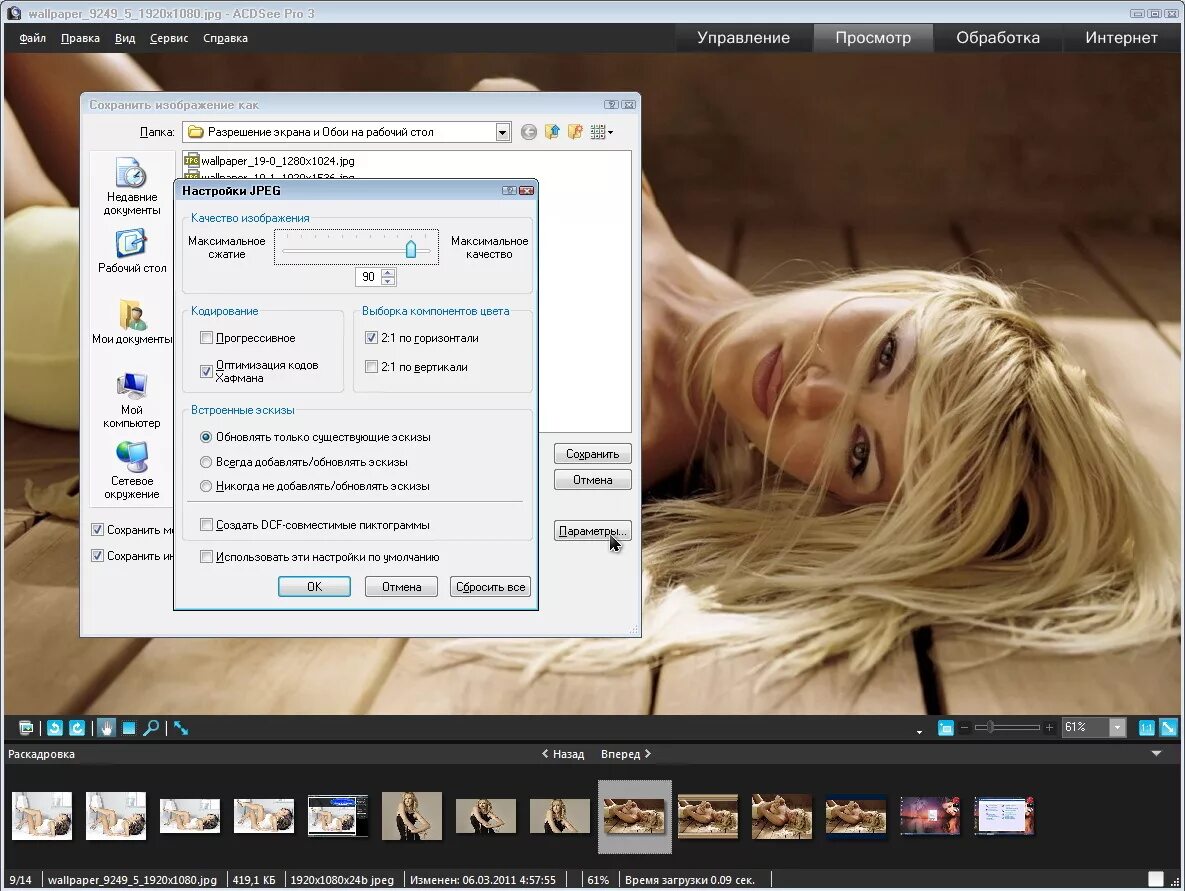This screenshot has height=891, width=1185.
Task: Create a new folder in the Save dialog
Action: point(575,132)
